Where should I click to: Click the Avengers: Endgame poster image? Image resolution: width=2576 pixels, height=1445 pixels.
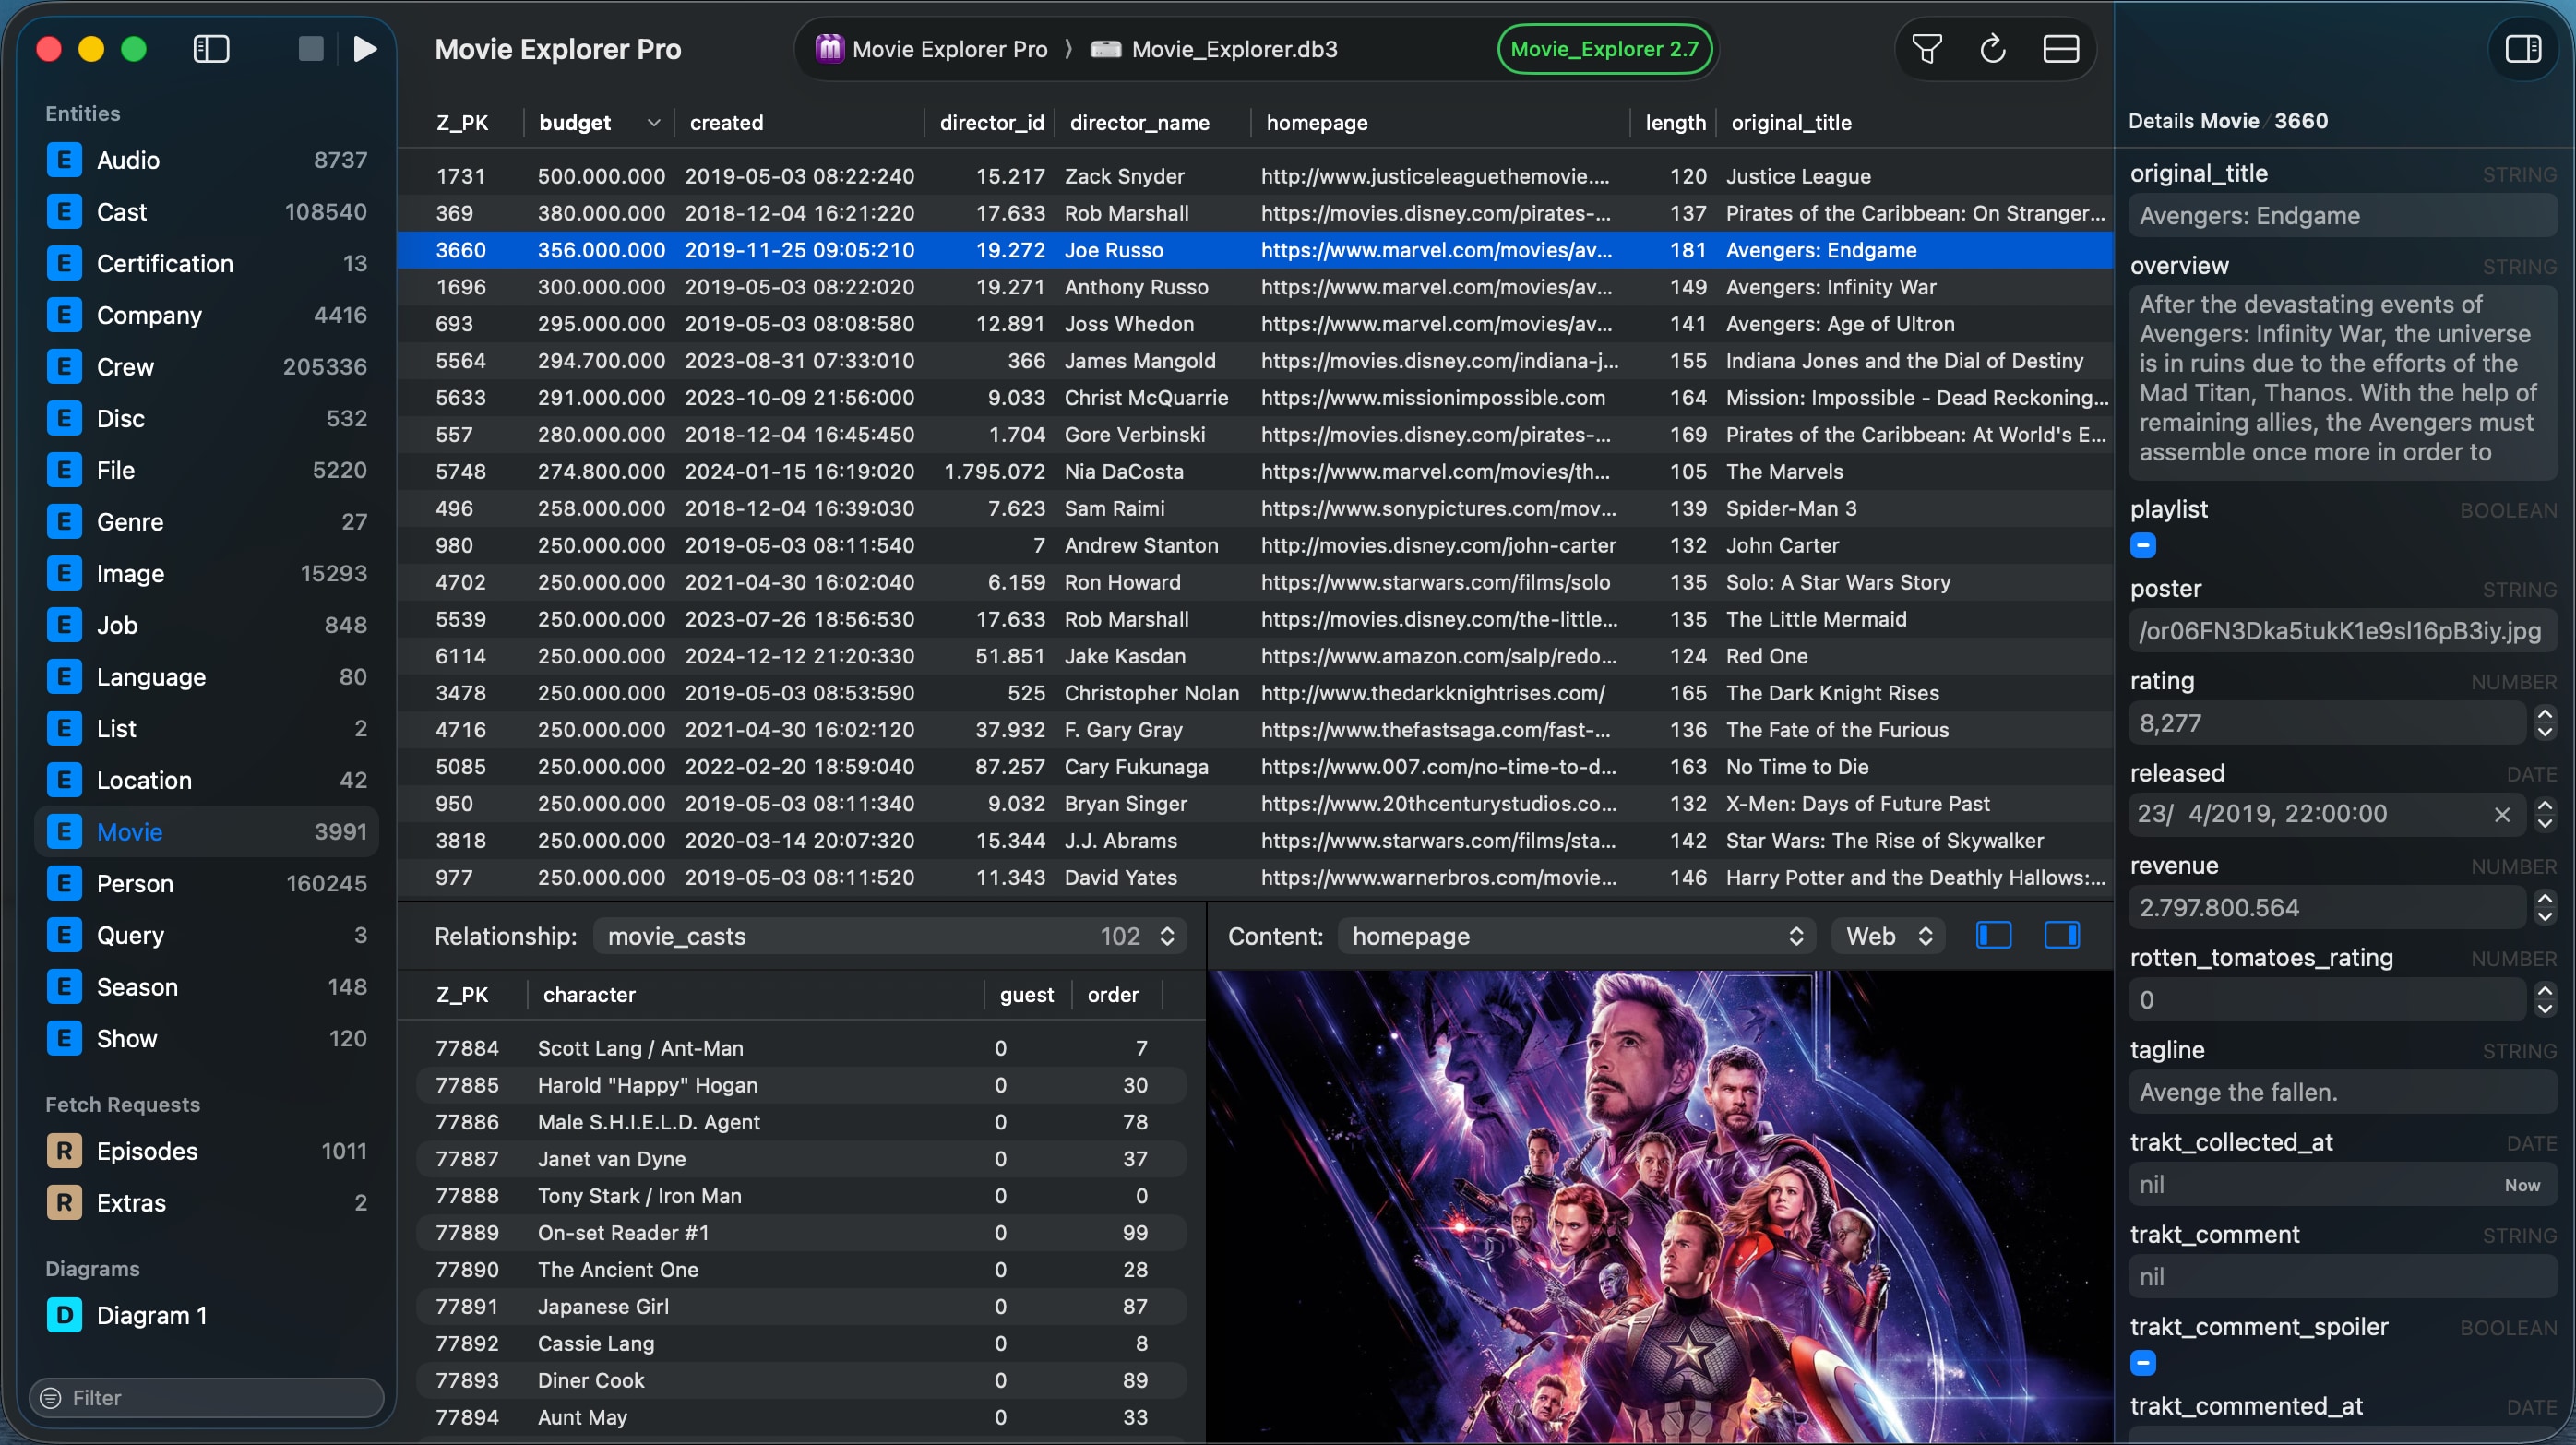tap(1660, 1207)
